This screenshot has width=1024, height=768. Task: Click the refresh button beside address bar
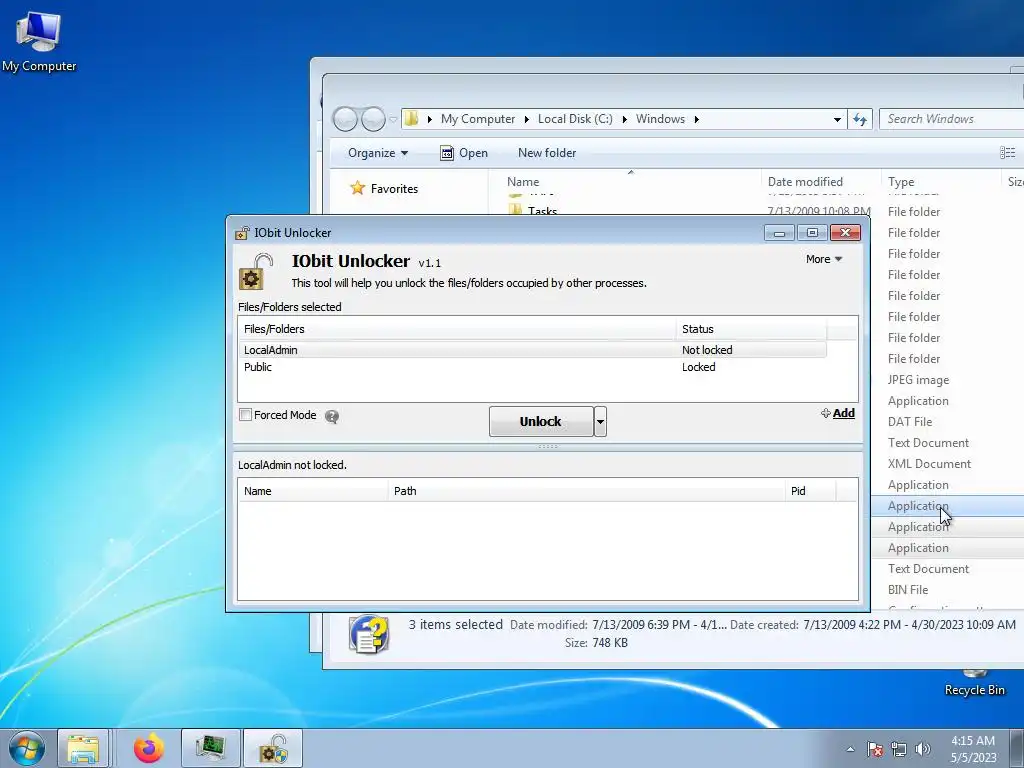[x=860, y=120]
